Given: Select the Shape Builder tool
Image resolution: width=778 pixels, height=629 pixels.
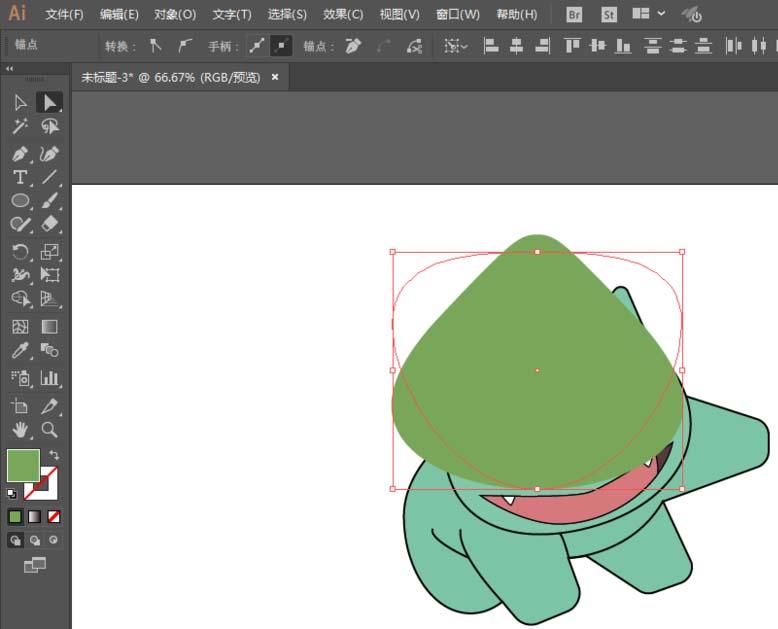Looking at the screenshot, I should [20, 299].
